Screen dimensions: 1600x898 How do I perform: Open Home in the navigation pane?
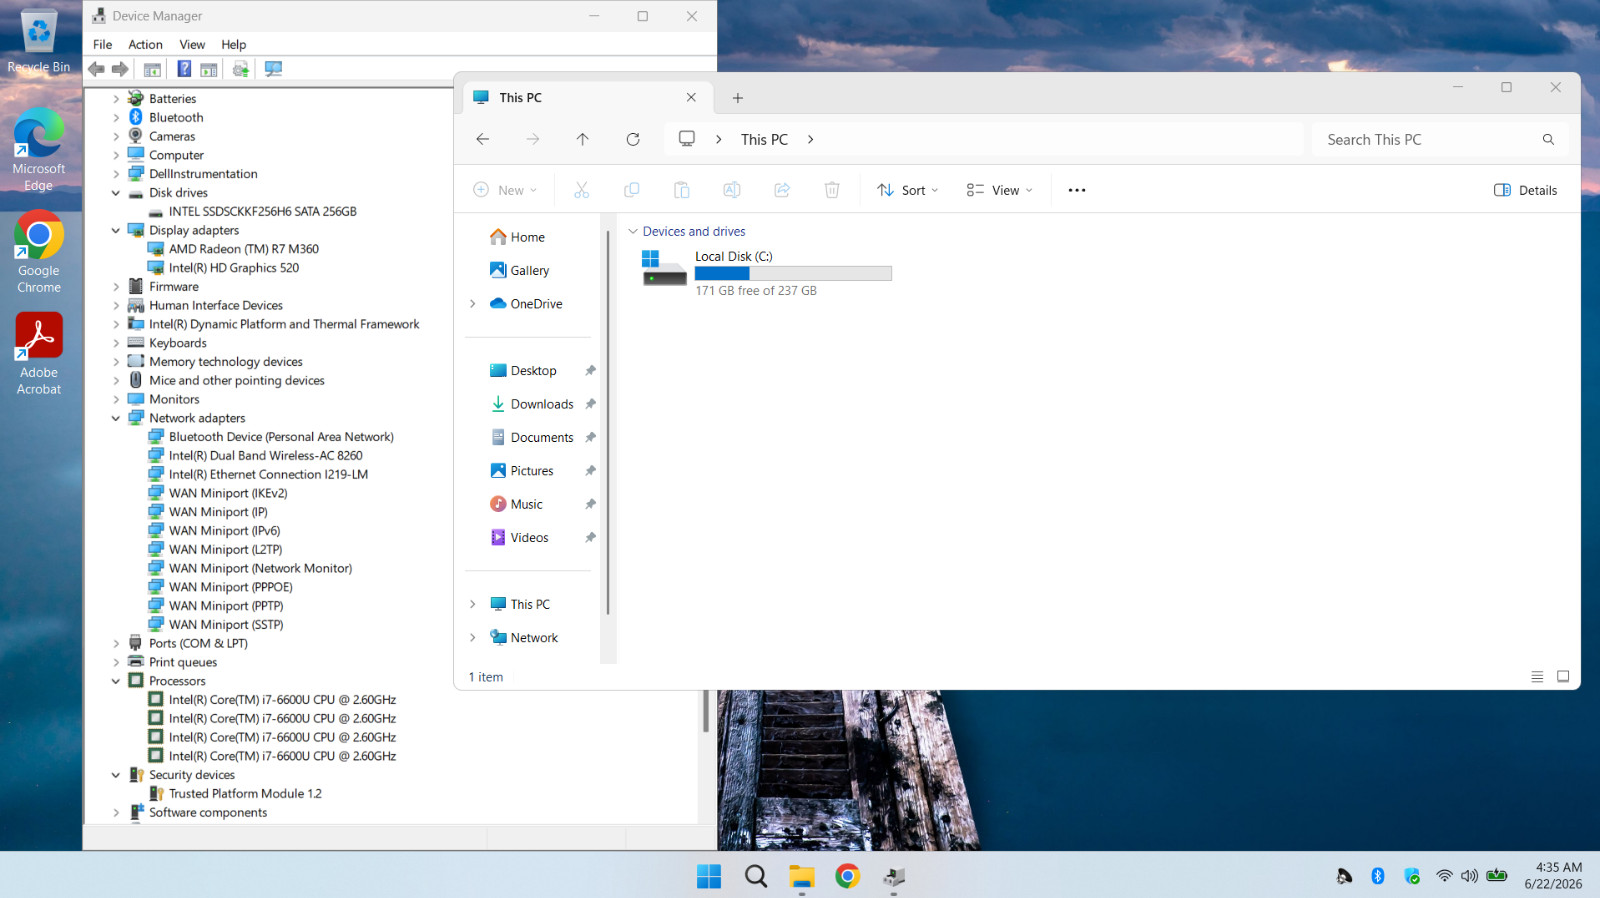517,238
